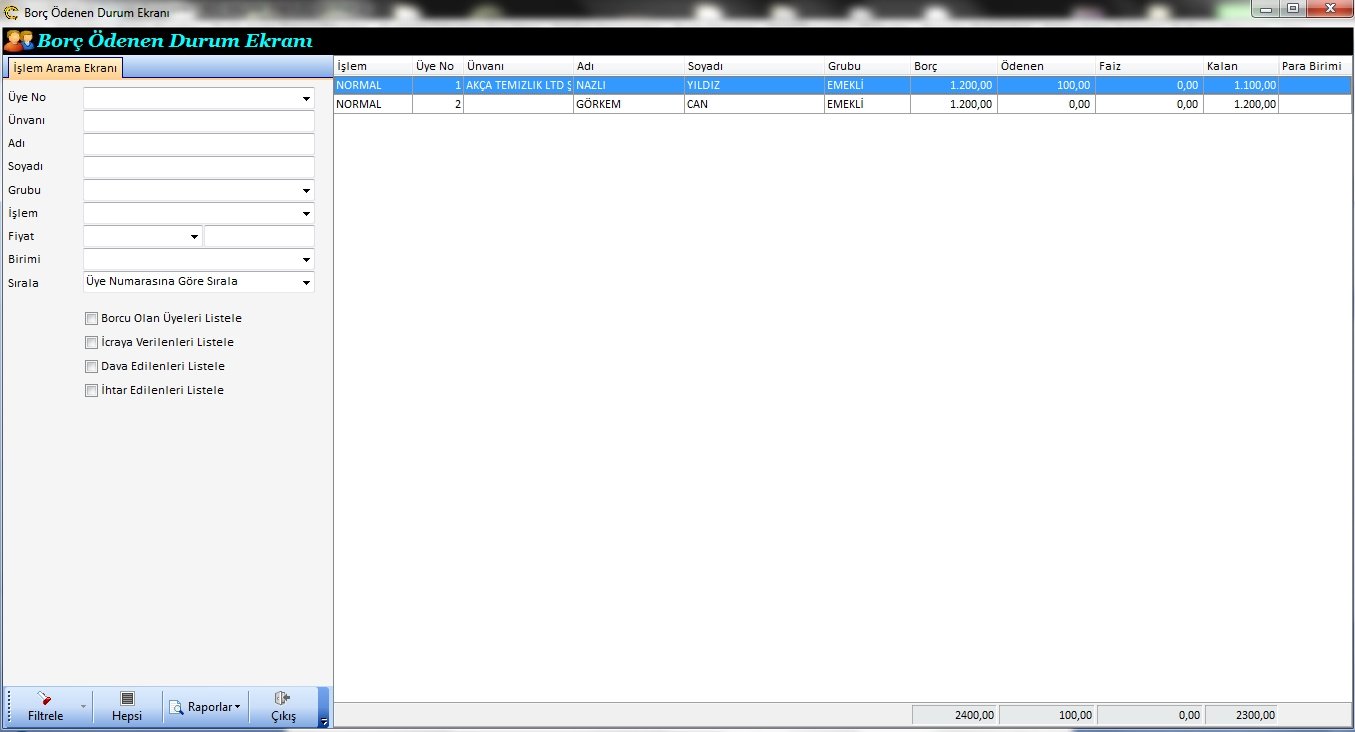This screenshot has width=1355, height=732.
Task: Check İcraya Verilenleri Listele option
Action: 92,343
